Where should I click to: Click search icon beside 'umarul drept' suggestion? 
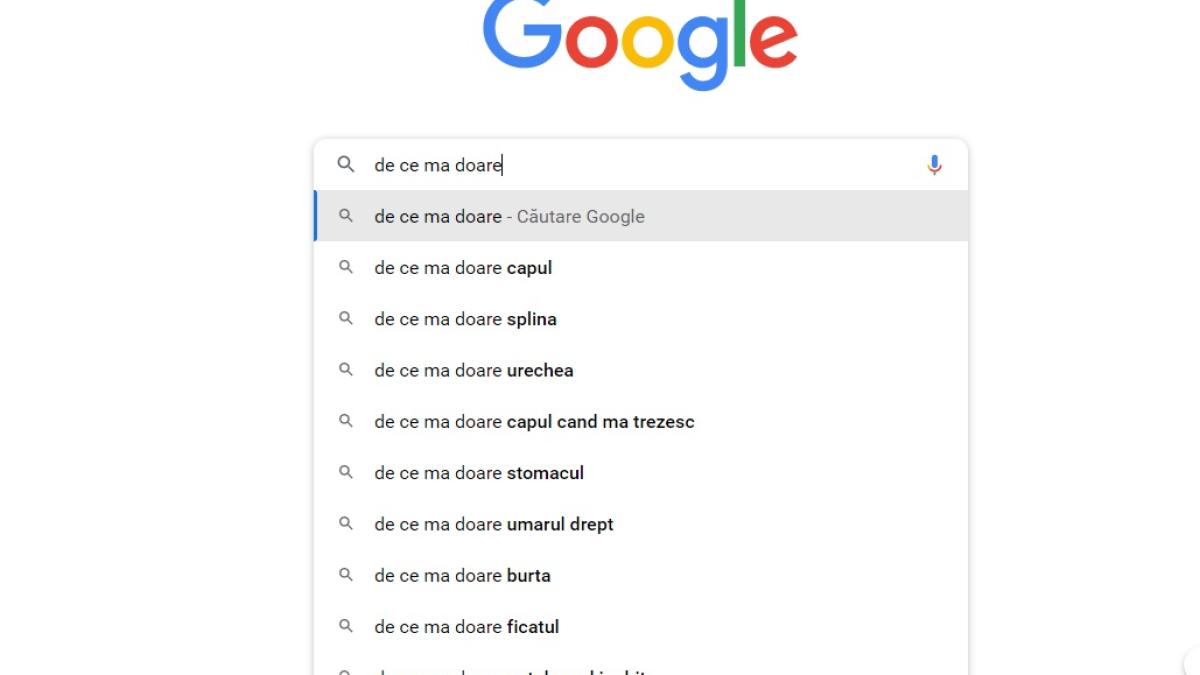point(346,524)
